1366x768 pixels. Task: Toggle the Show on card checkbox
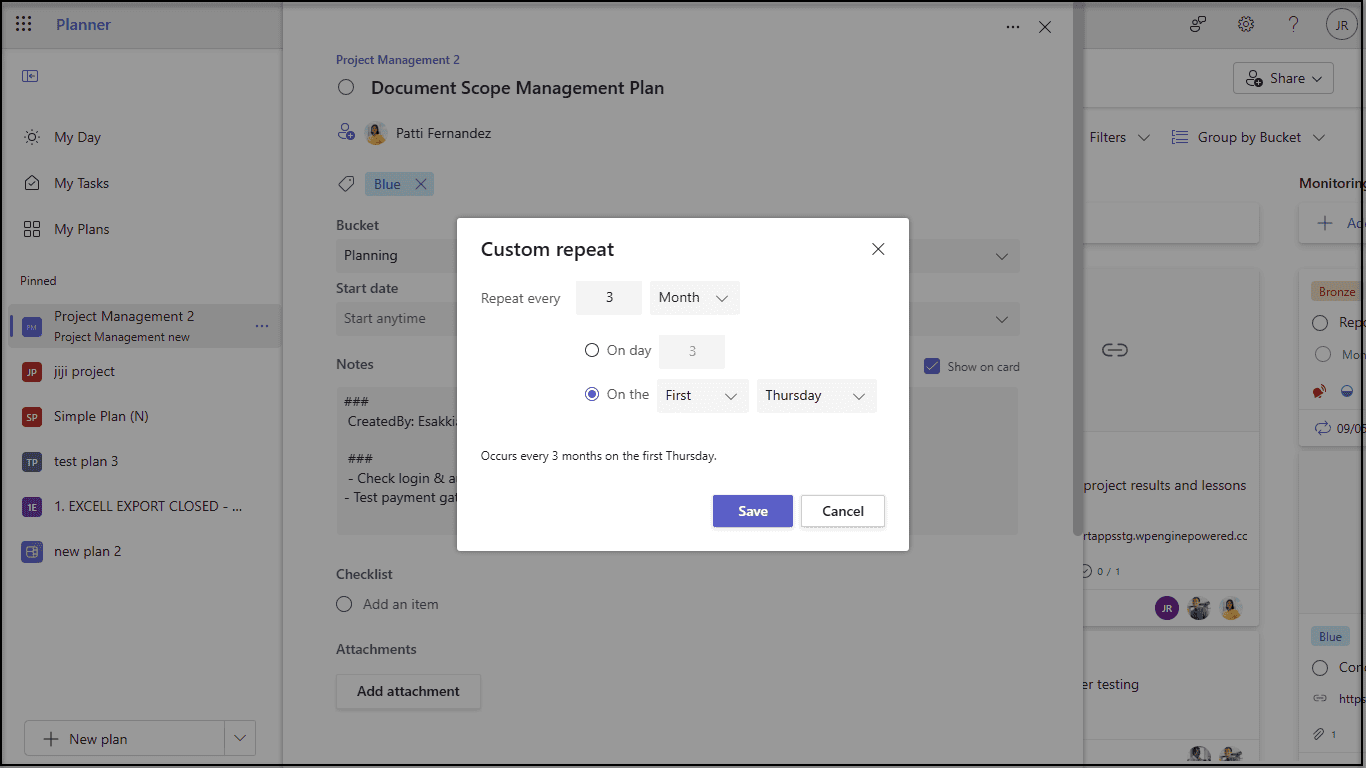tap(932, 366)
